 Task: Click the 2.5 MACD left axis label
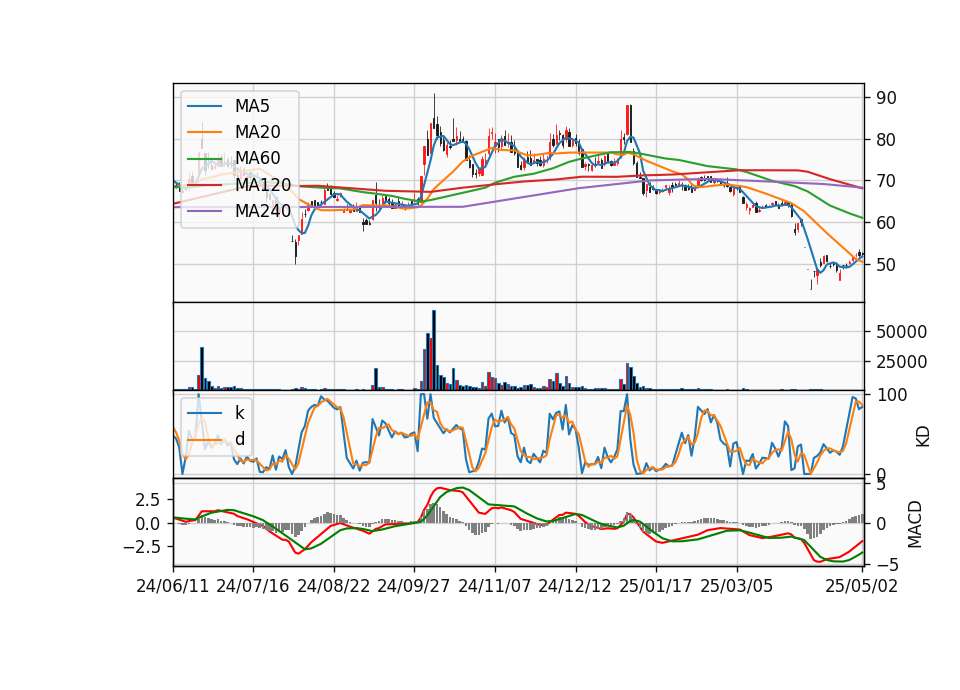click(x=147, y=500)
